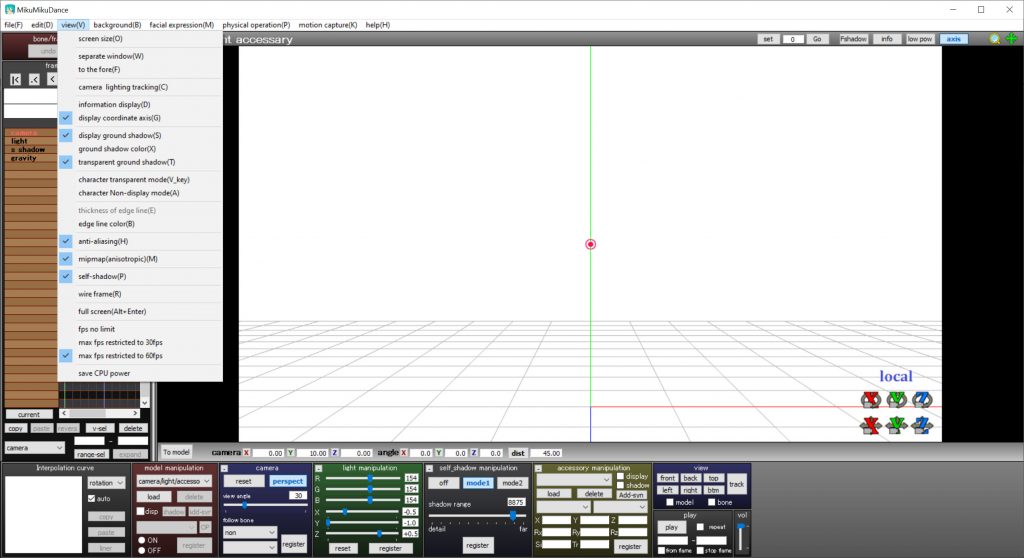Click the MikuMikuDance app icon in the title bar
Viewport: 1024px width, 558px height.
9,10
